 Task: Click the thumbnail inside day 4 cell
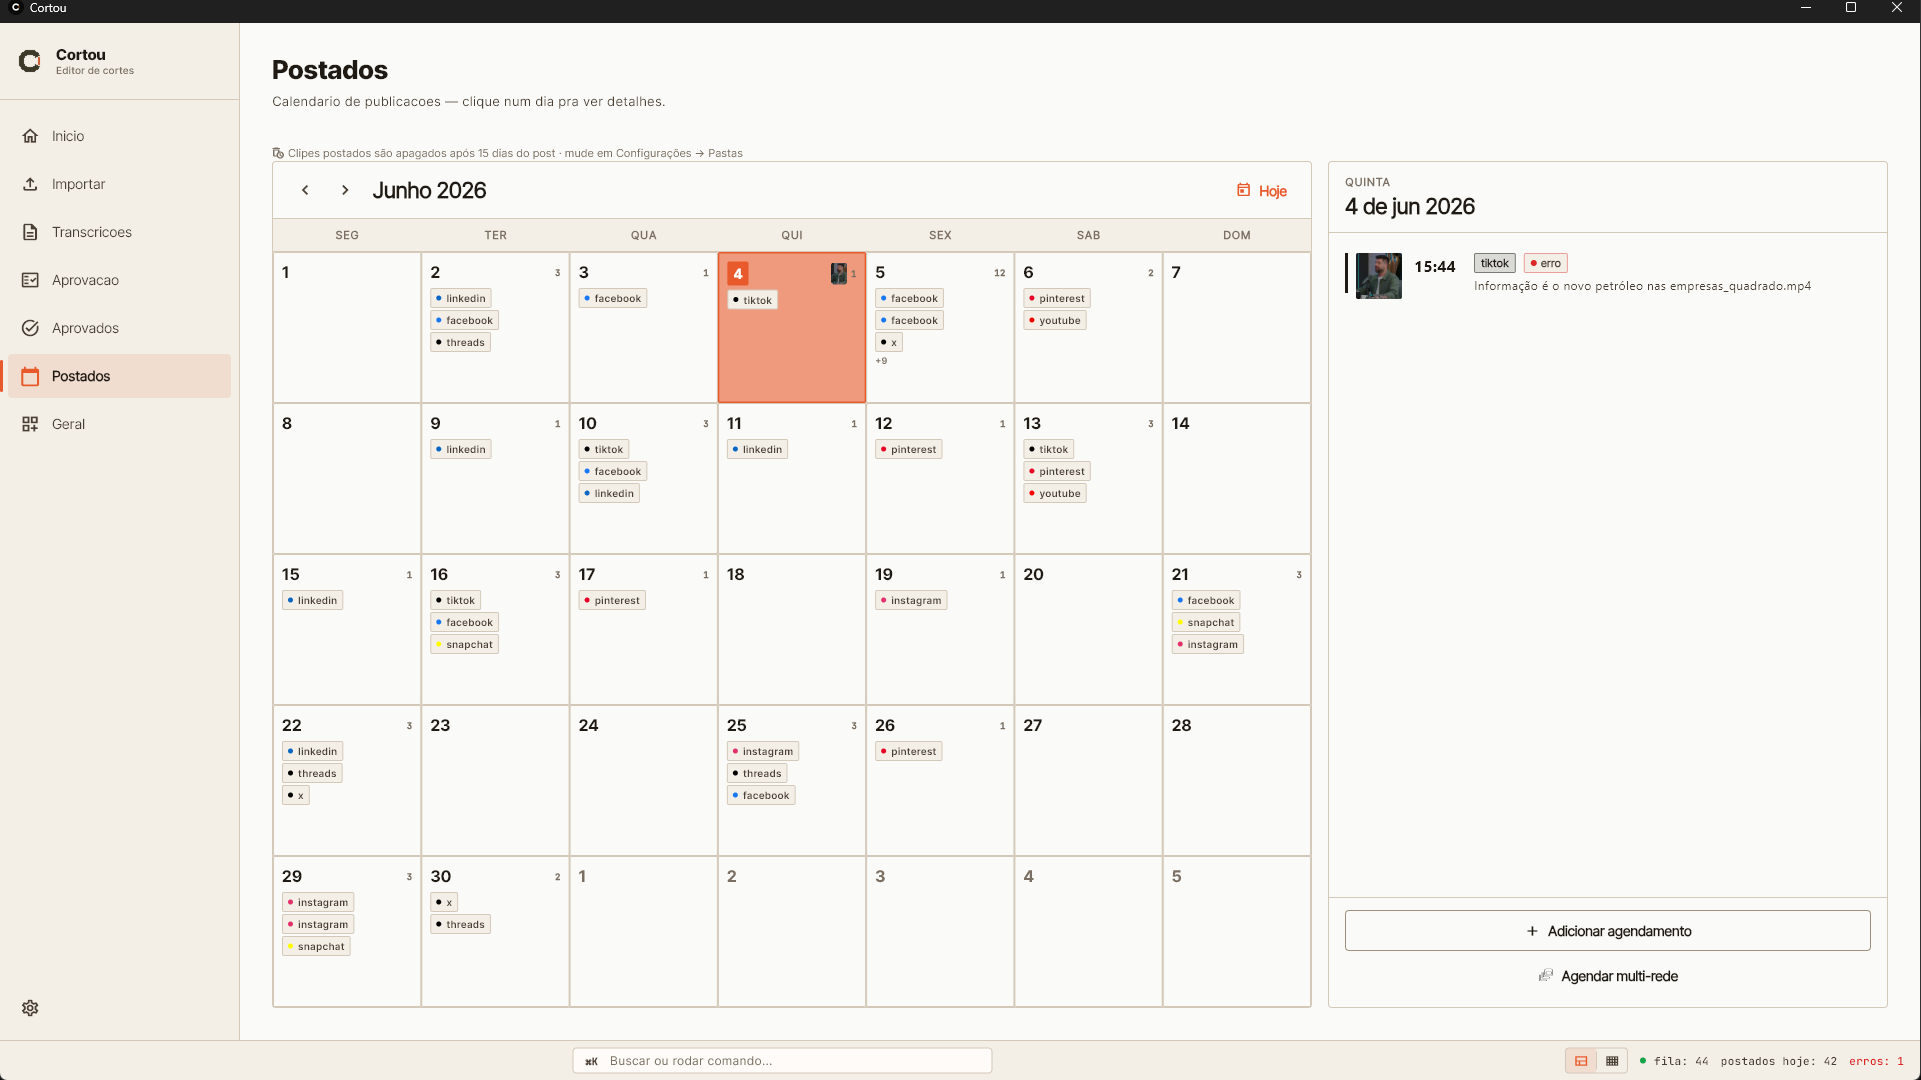[839, 273]
